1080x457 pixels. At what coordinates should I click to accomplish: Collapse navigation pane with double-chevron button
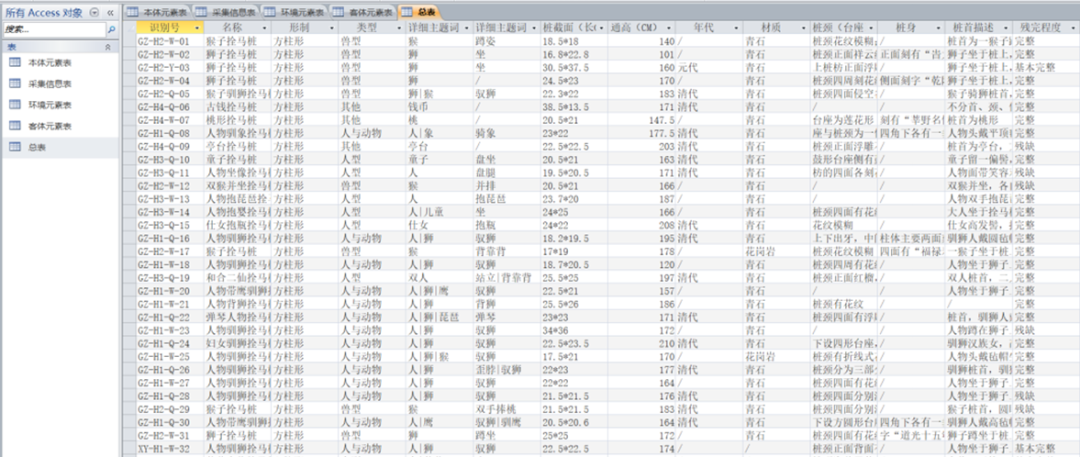(109, 10)
